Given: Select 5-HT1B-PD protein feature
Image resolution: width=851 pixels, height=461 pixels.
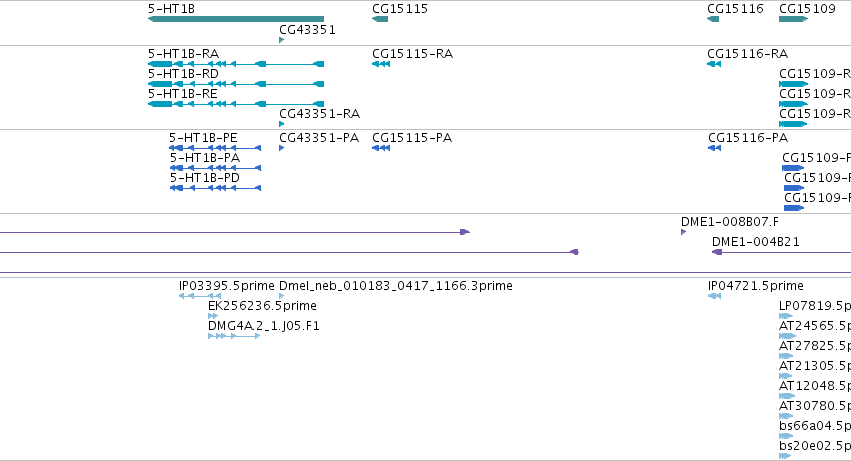Looking at the screenshot, I should click(x=215, y=188).
